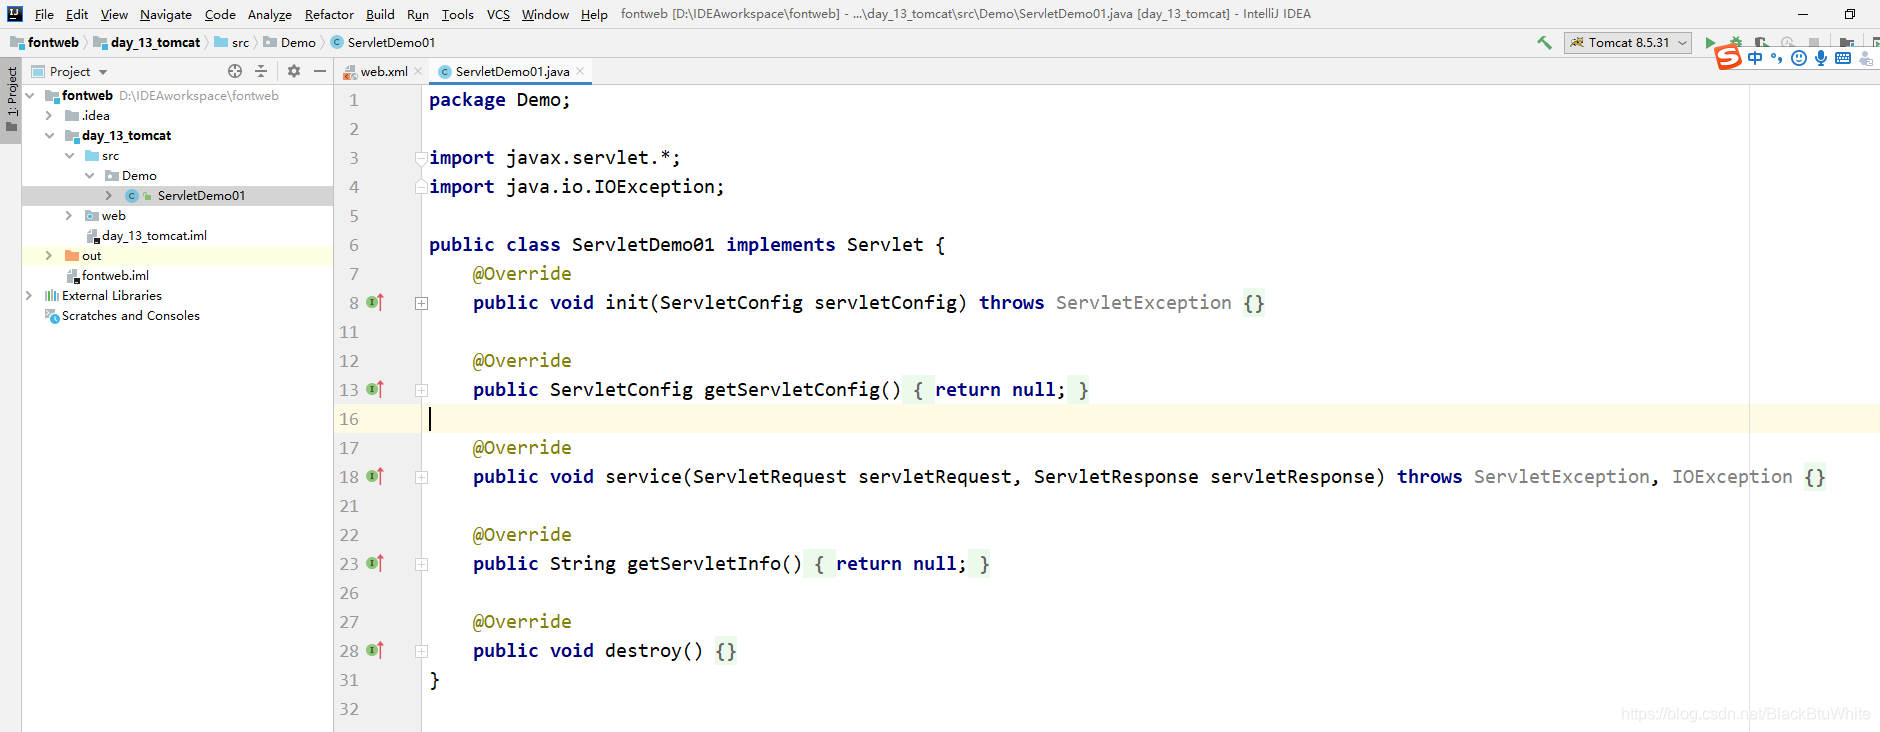1880x732 pixels.
Task: Select day_13_tomcat.iml file in tree
Action: tap(154, 236)
